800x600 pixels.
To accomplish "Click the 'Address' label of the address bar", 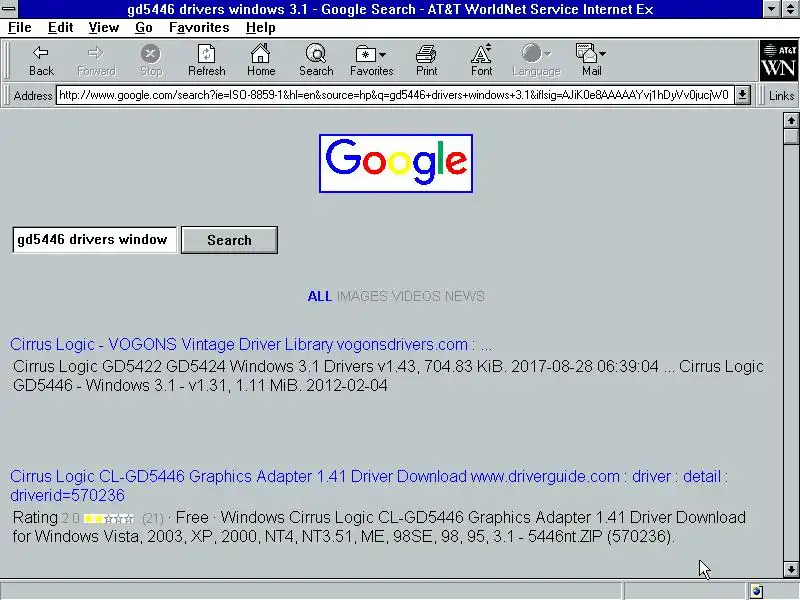I will 33,95.
